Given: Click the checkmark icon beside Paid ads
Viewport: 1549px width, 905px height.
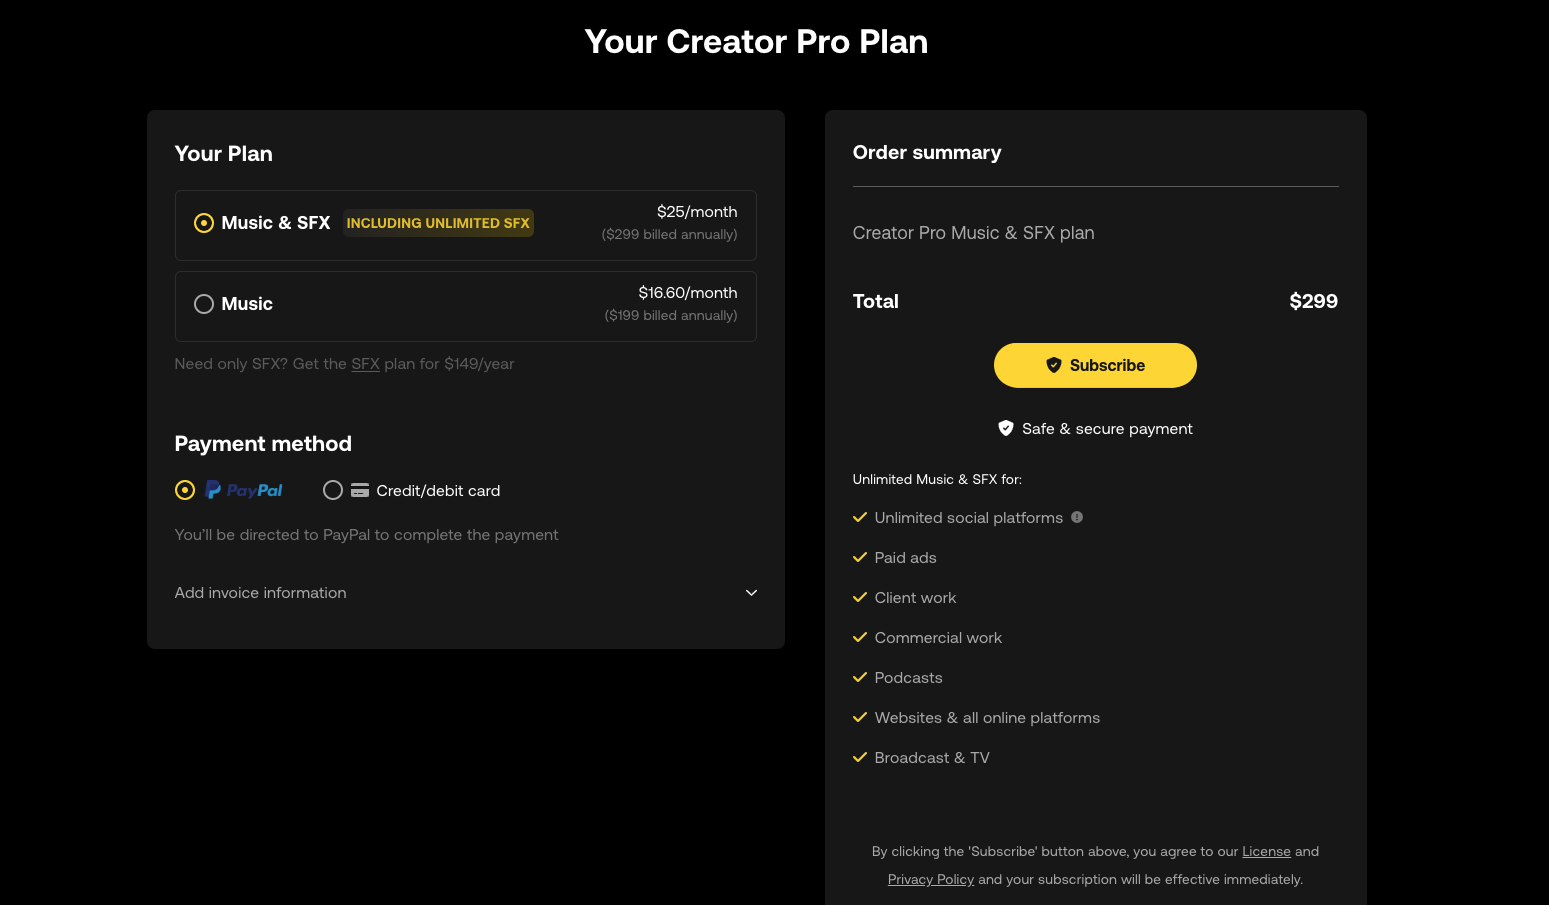Looking at the screenshot, I should 860,557.
